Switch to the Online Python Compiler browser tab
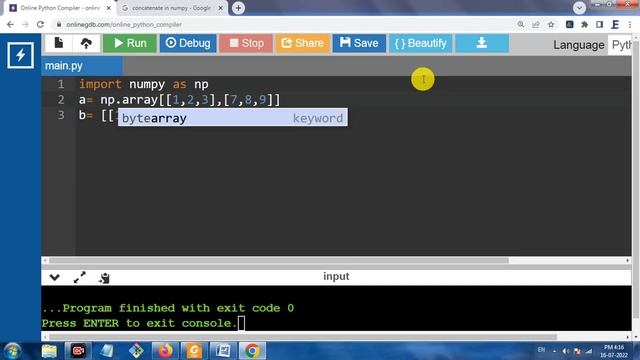This screenshot has height=360, width=640. point(60,8)
